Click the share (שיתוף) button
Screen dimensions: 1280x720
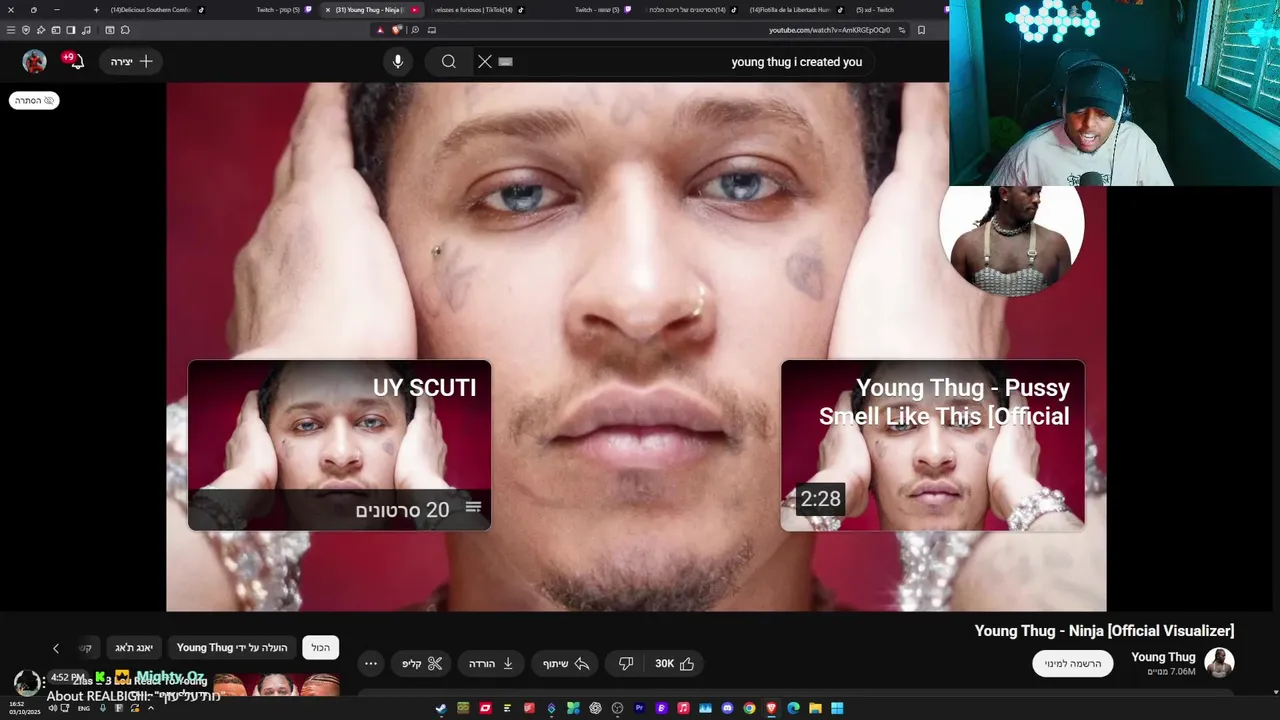pos(566,663)
